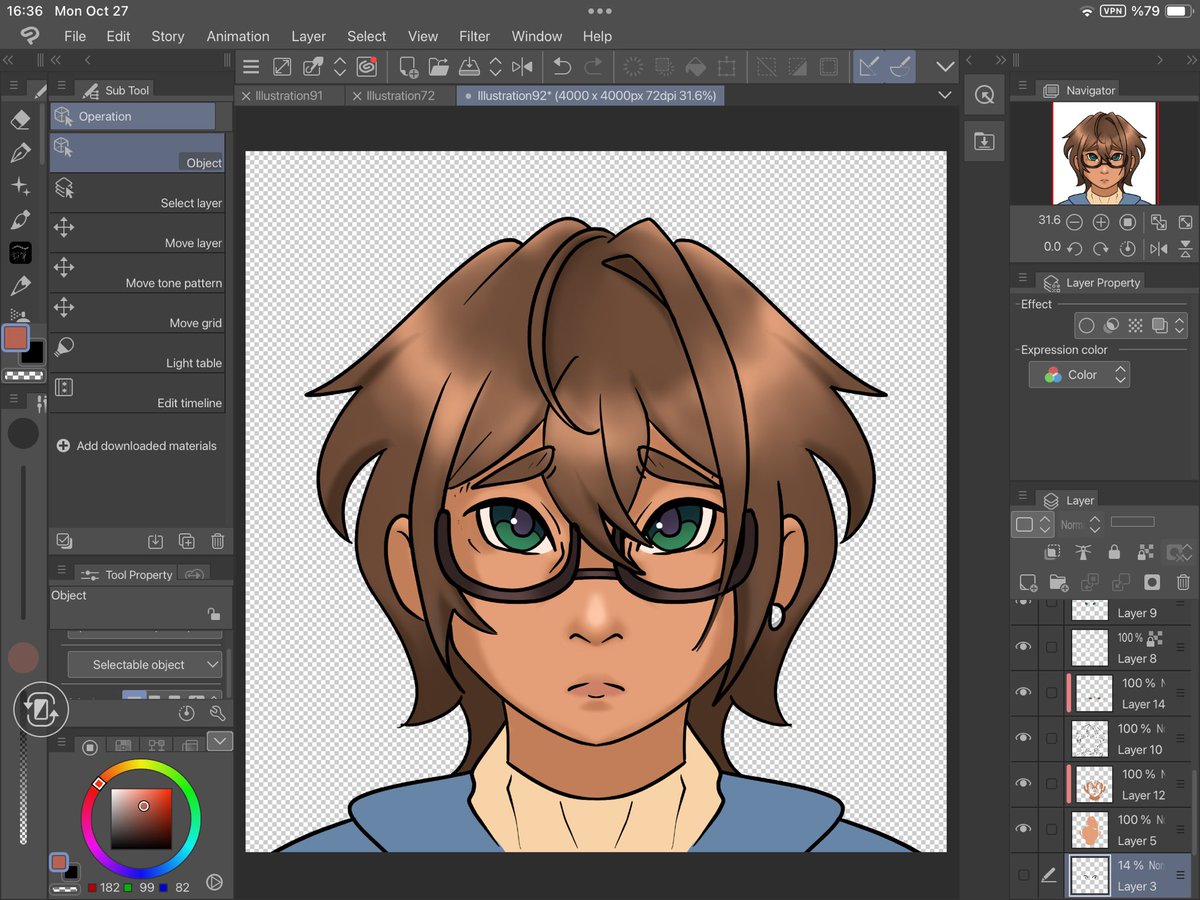
Task: Click Add downloaded materials
Action: (137, 446)
